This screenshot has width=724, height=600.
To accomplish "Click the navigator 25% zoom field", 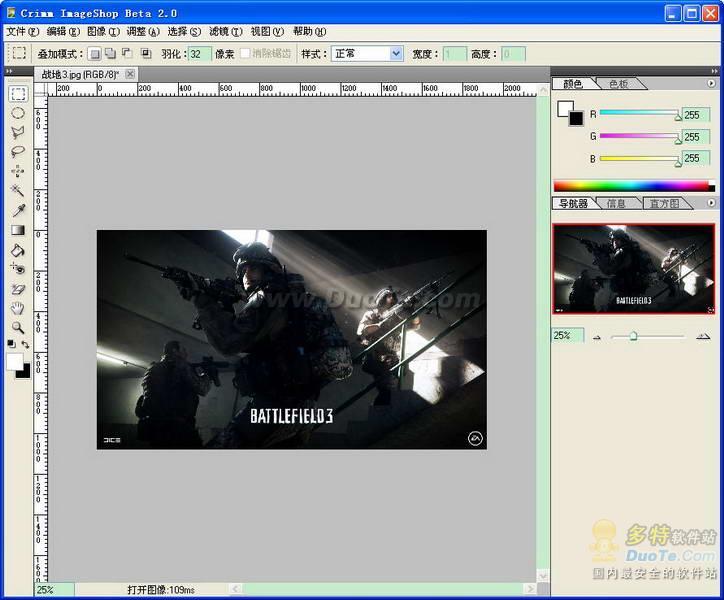I will click(x=568, y=335).
